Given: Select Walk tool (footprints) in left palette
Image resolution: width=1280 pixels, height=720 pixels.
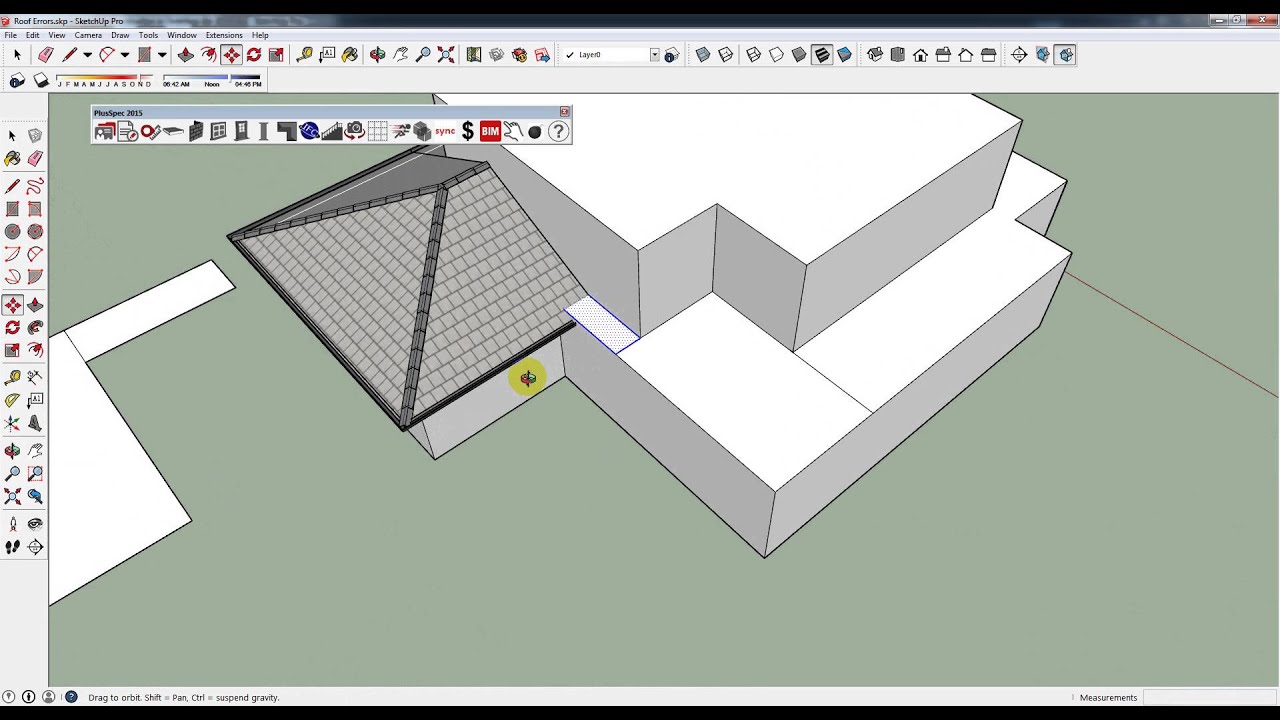Looking at the screenshot, I should point(12,547).
